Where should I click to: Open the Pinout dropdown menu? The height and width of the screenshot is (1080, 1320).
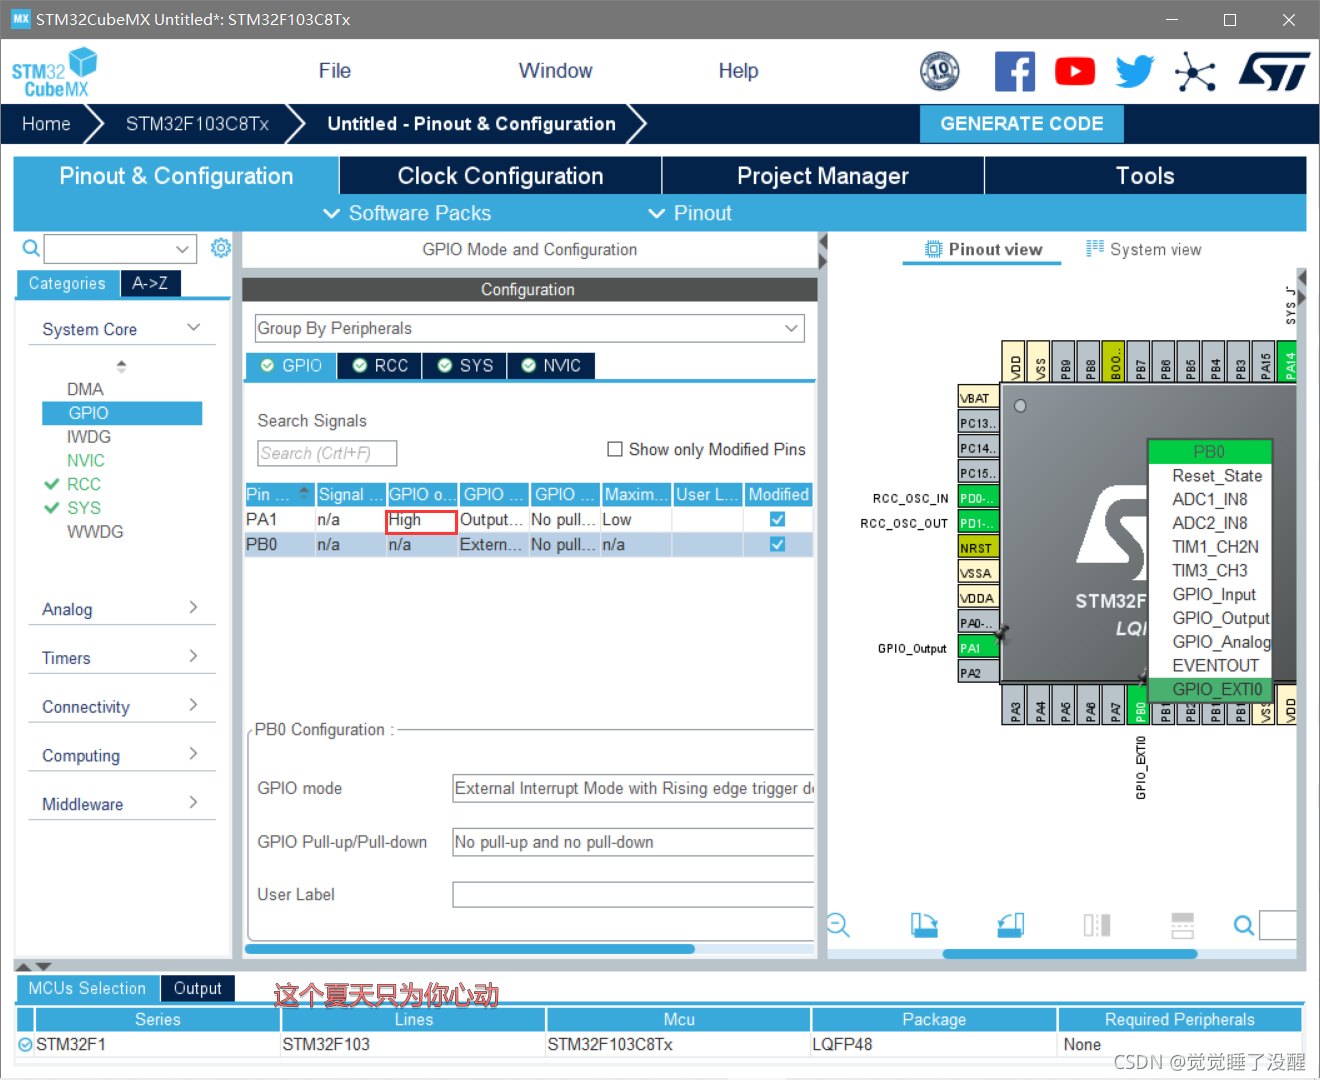pos(690,213)
